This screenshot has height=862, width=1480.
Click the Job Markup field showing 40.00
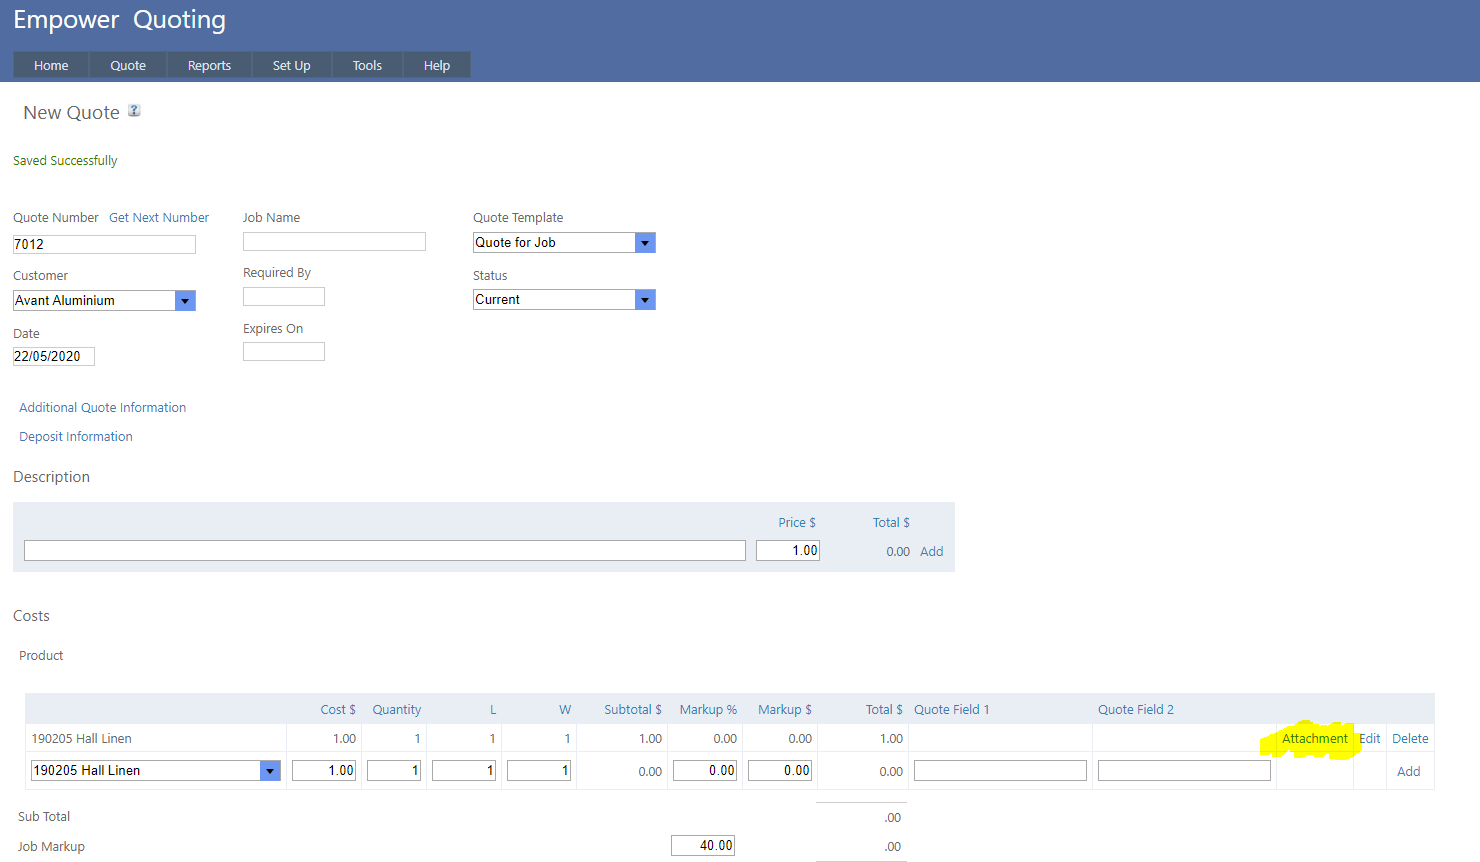pos(703,846)
